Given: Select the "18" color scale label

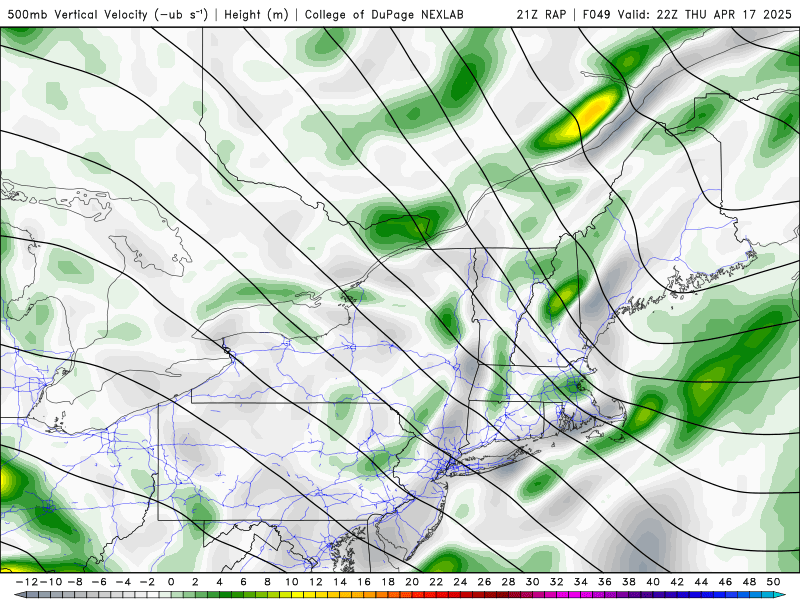Looking at the screenshot, I should [388, 582].
